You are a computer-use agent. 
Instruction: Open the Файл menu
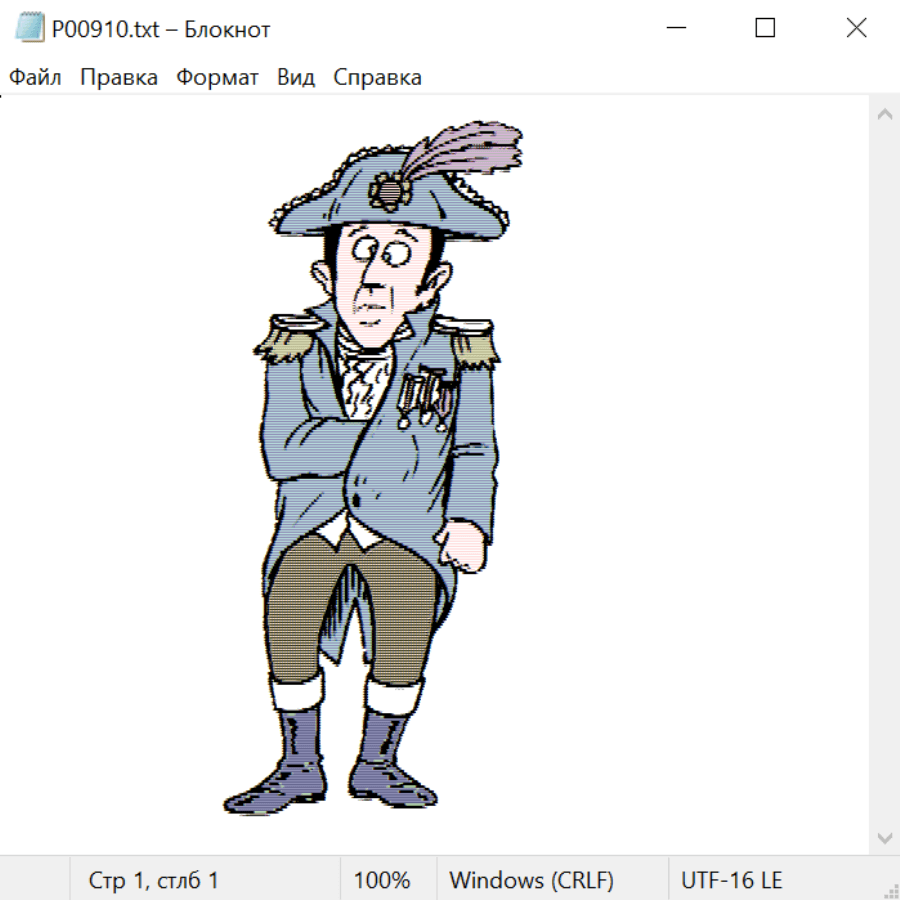click(x=36, y=78)
